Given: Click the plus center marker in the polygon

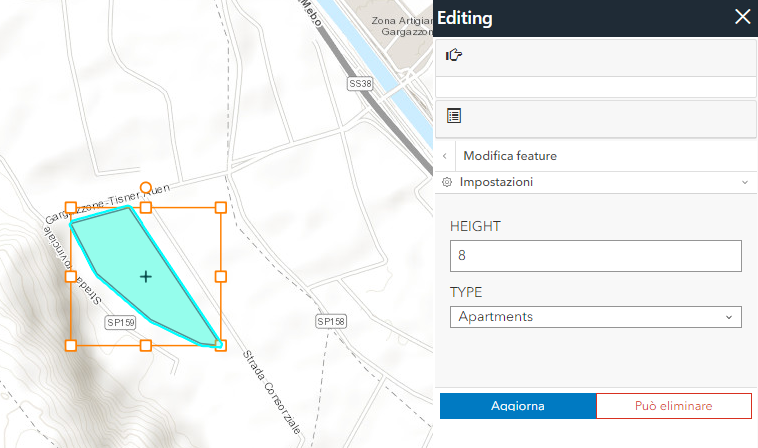Looking at the screenshot, I should point(146,276).
